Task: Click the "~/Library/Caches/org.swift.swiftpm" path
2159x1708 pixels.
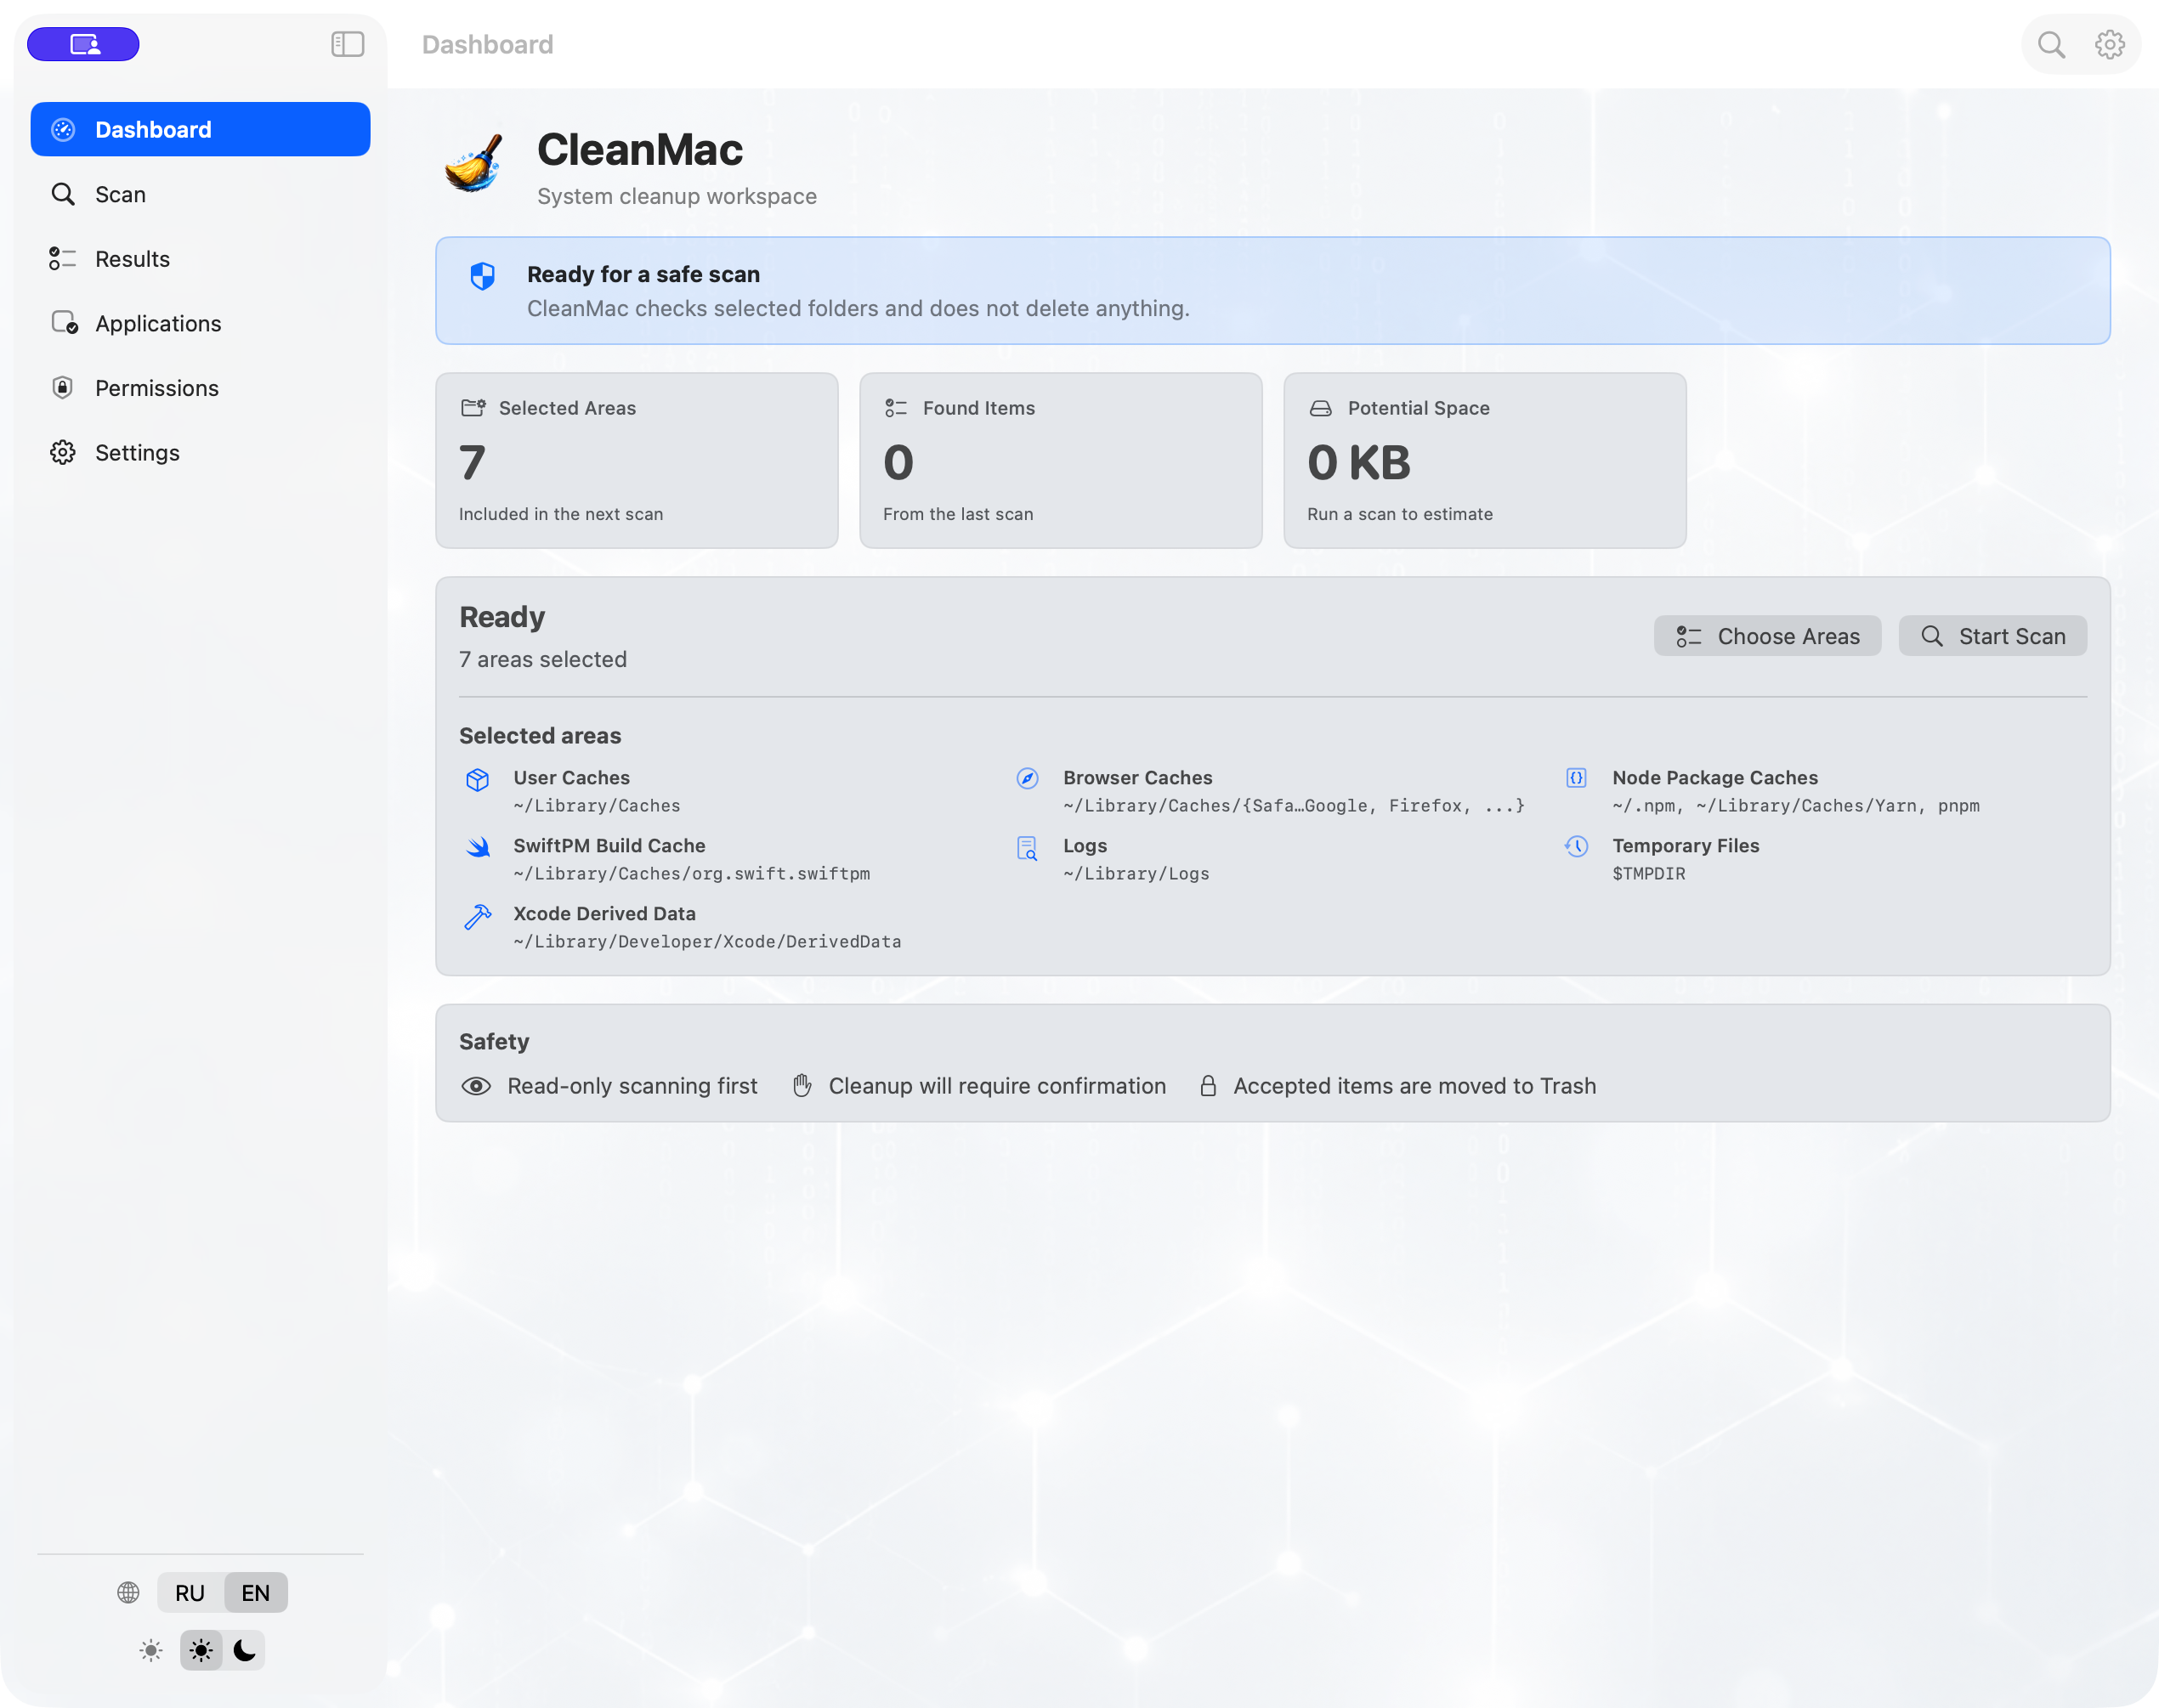Action: point(691,874)
